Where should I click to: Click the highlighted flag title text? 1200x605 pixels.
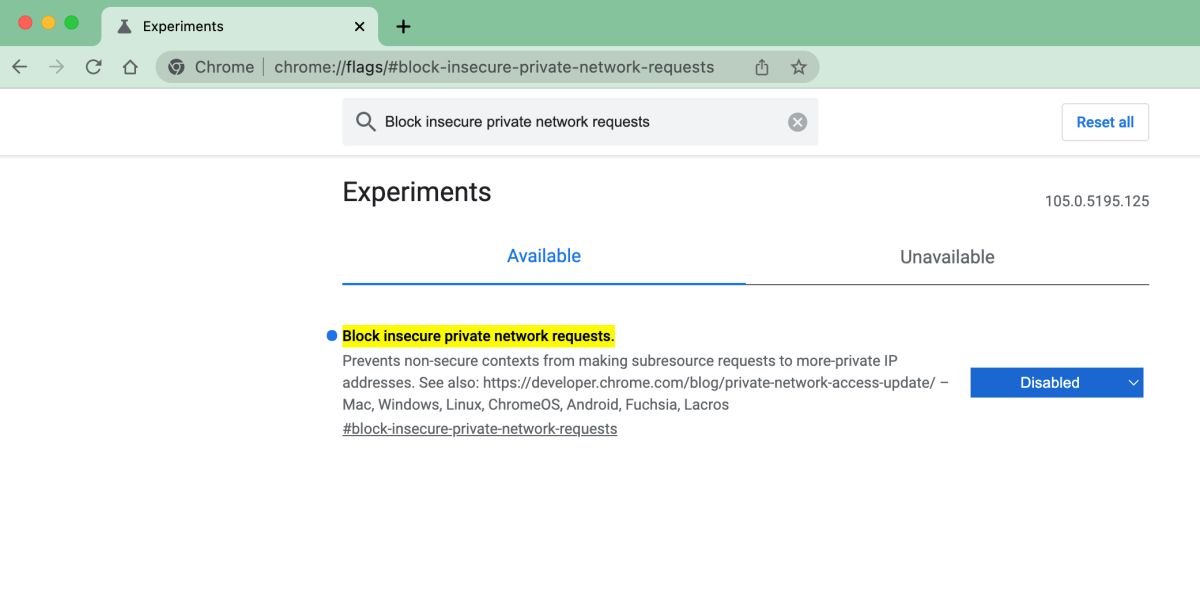point(478,336)
